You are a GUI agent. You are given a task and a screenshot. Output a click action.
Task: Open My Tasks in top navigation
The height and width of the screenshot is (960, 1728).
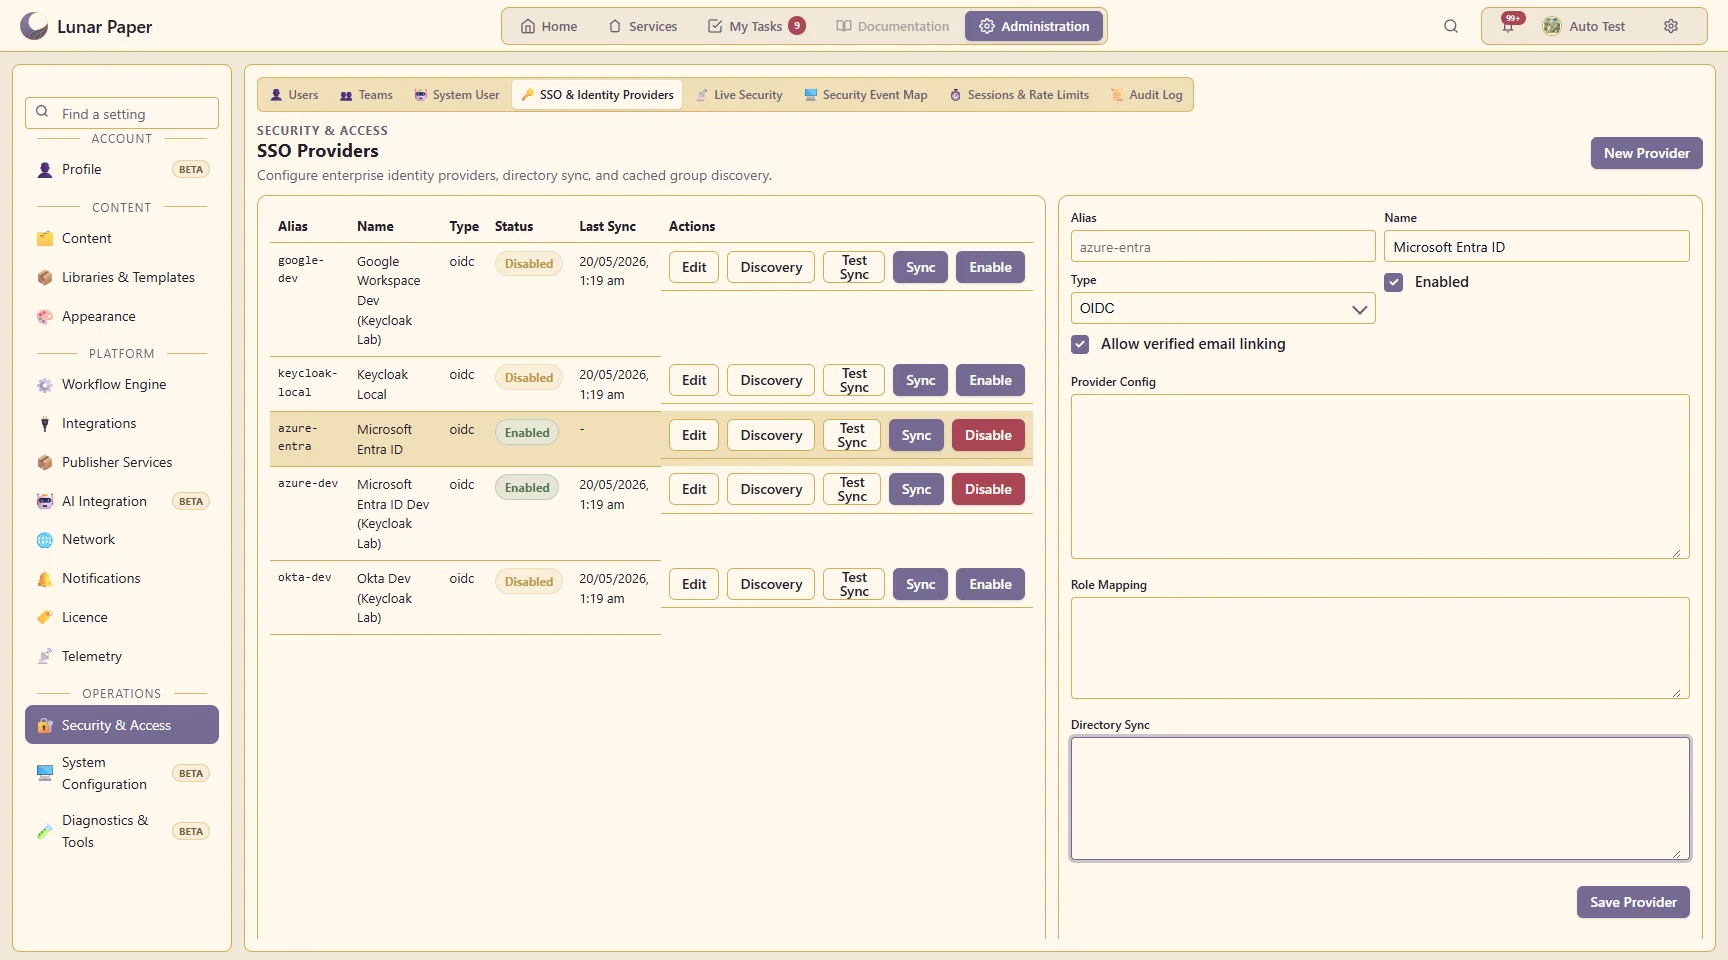click(756, 26)
